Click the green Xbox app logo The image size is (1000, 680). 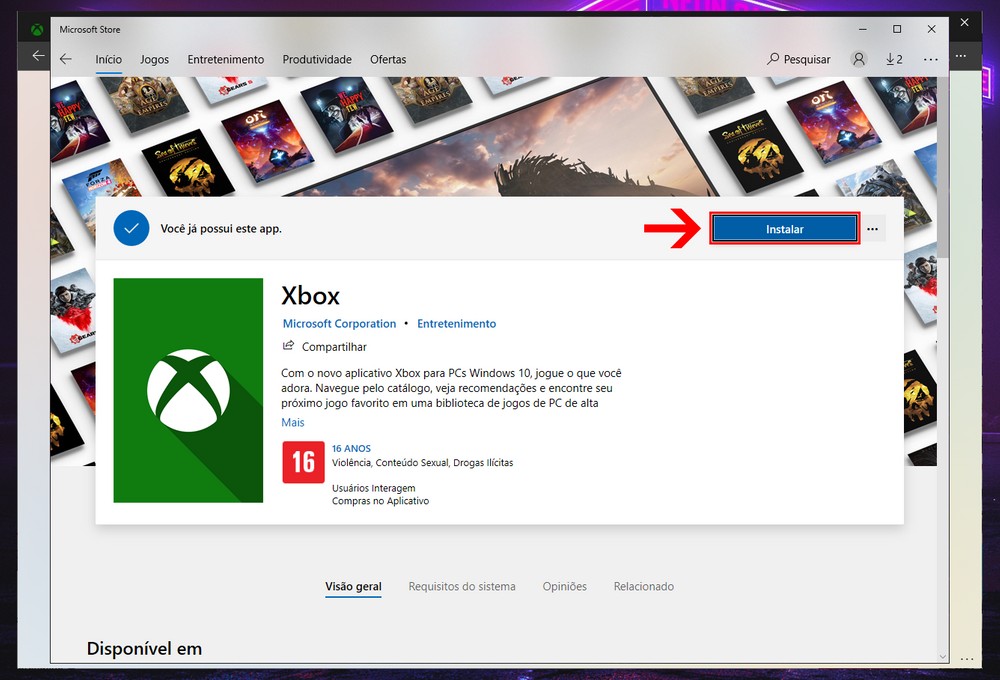point(188,390)
